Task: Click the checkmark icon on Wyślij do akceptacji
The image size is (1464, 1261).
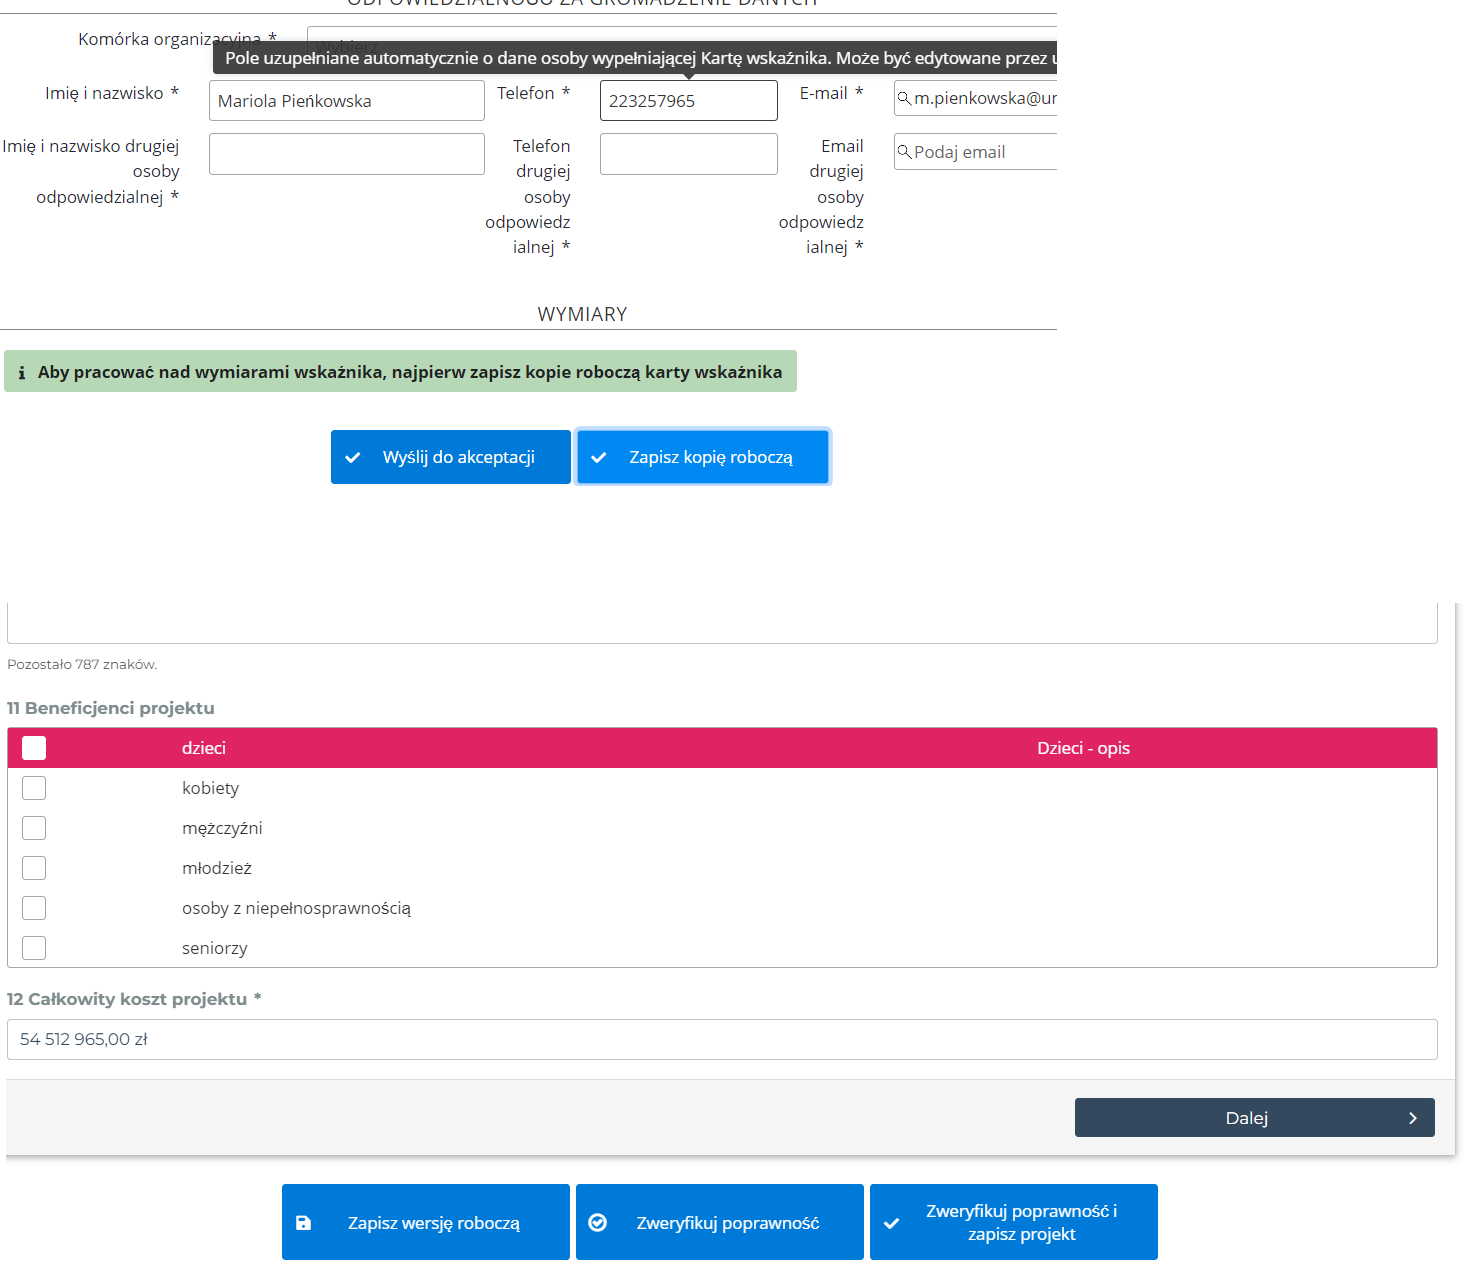Action: [353, 457]
